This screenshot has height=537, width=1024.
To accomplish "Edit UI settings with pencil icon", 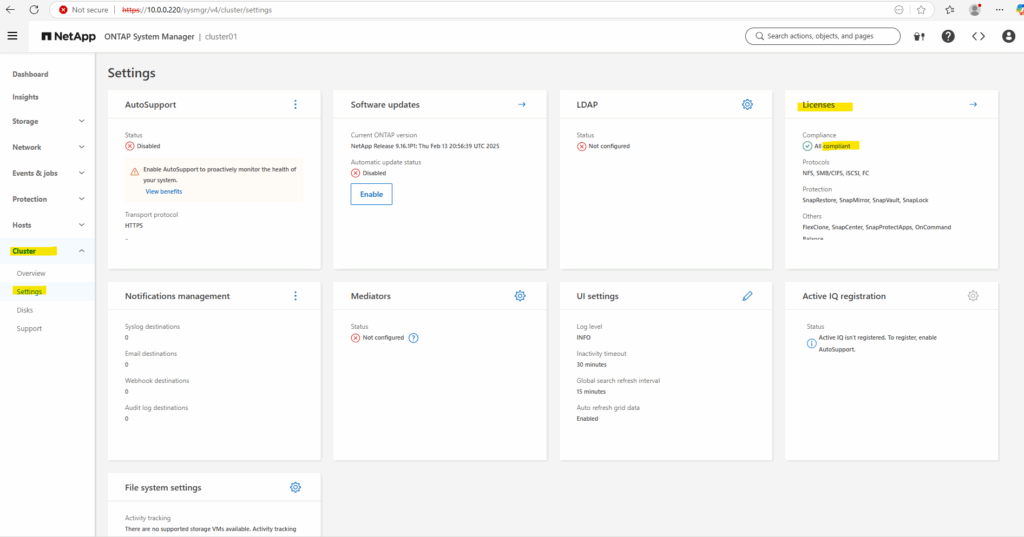I will (747, 296).
